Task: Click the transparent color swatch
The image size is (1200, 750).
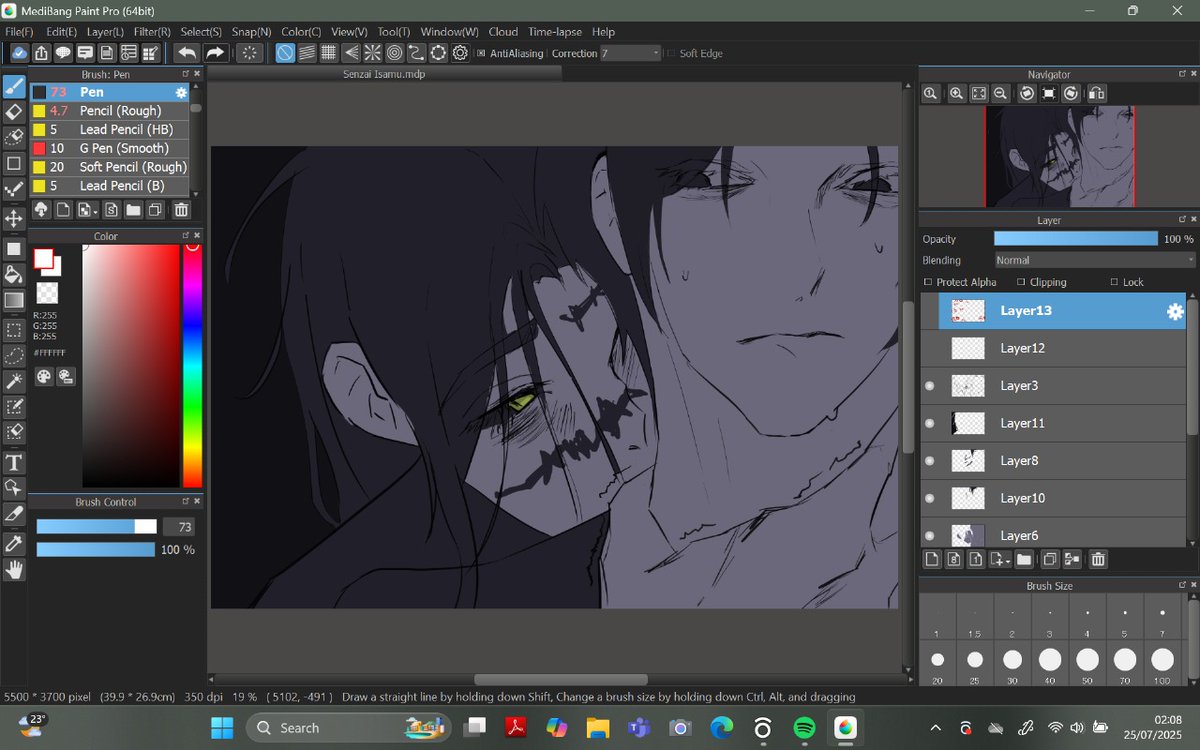Action: (47, 293)
